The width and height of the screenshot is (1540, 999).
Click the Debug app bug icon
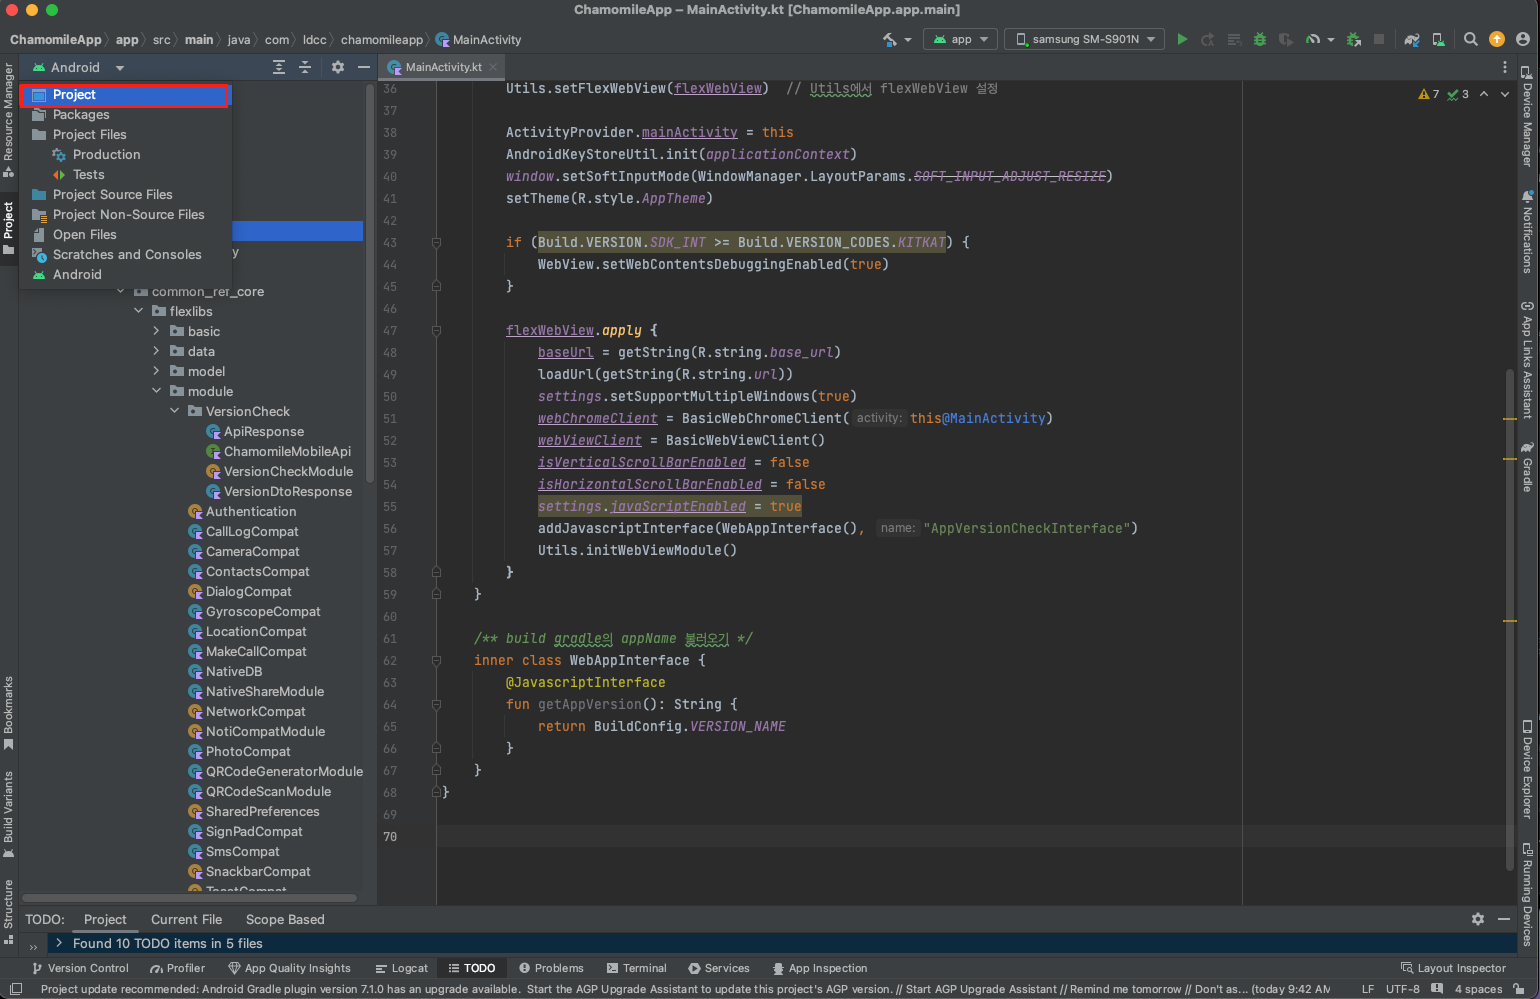[x=1260, y=39]
